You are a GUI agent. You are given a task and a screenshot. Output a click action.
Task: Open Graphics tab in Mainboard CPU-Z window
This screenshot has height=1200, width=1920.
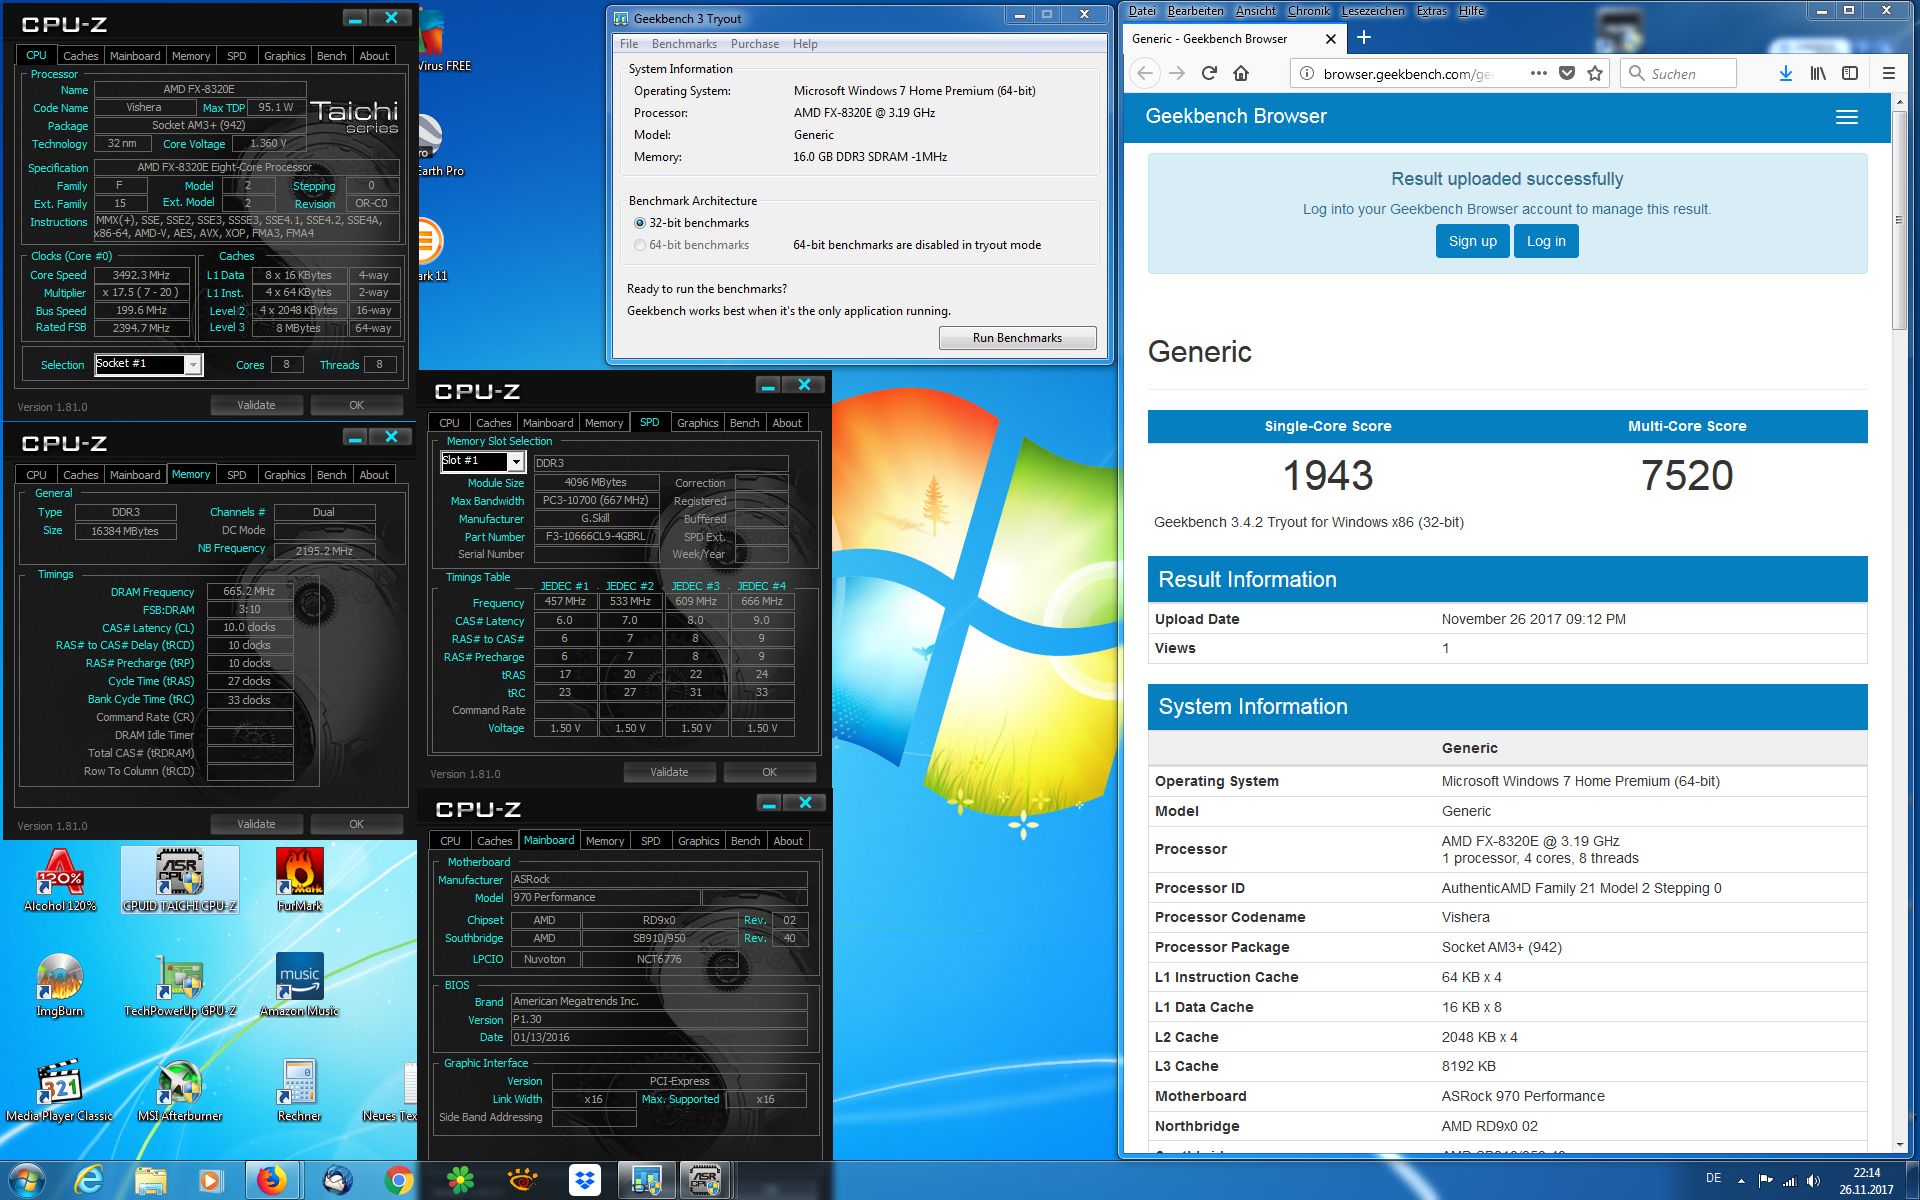[x=699, y=841]
